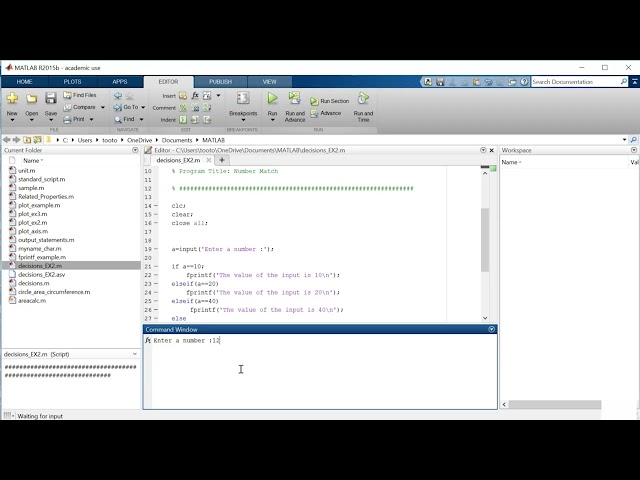Viewport: 640px width, 480px height.
Task: Click the green percent Comment icon
Action: pos(183,108)
